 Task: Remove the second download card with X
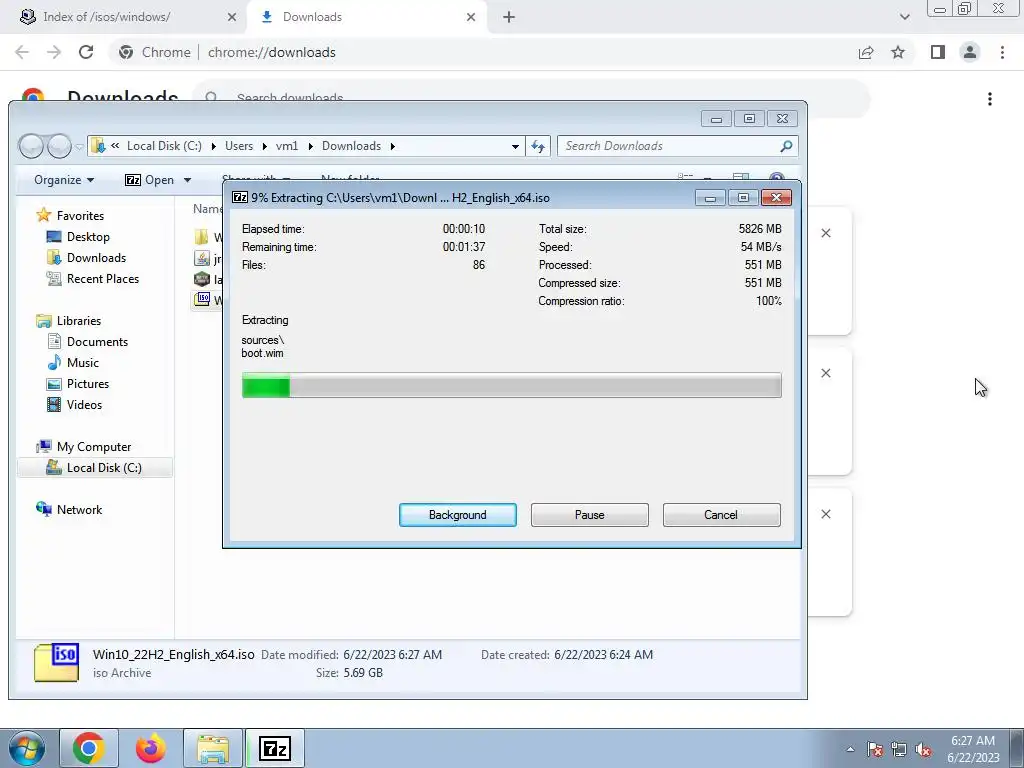[x=825, y=373]
